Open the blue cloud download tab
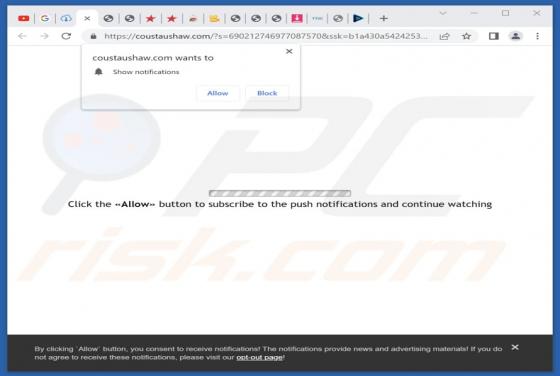Screen dimensions: 560x376 66,18
